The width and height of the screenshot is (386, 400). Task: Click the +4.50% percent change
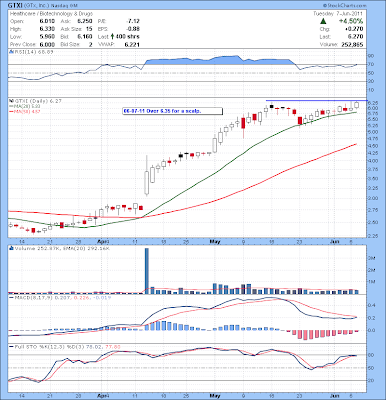pyautogui.click(x=351, y=21)
